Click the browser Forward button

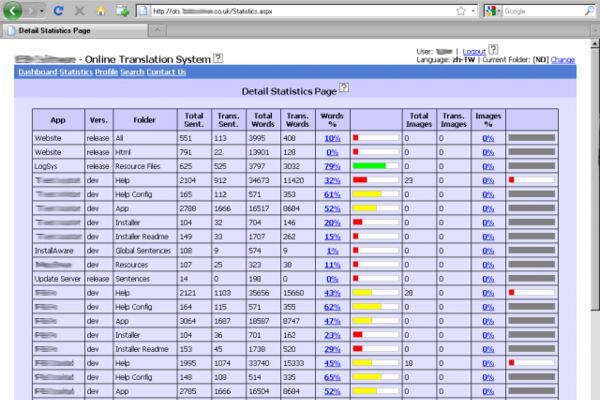point(31,11)
